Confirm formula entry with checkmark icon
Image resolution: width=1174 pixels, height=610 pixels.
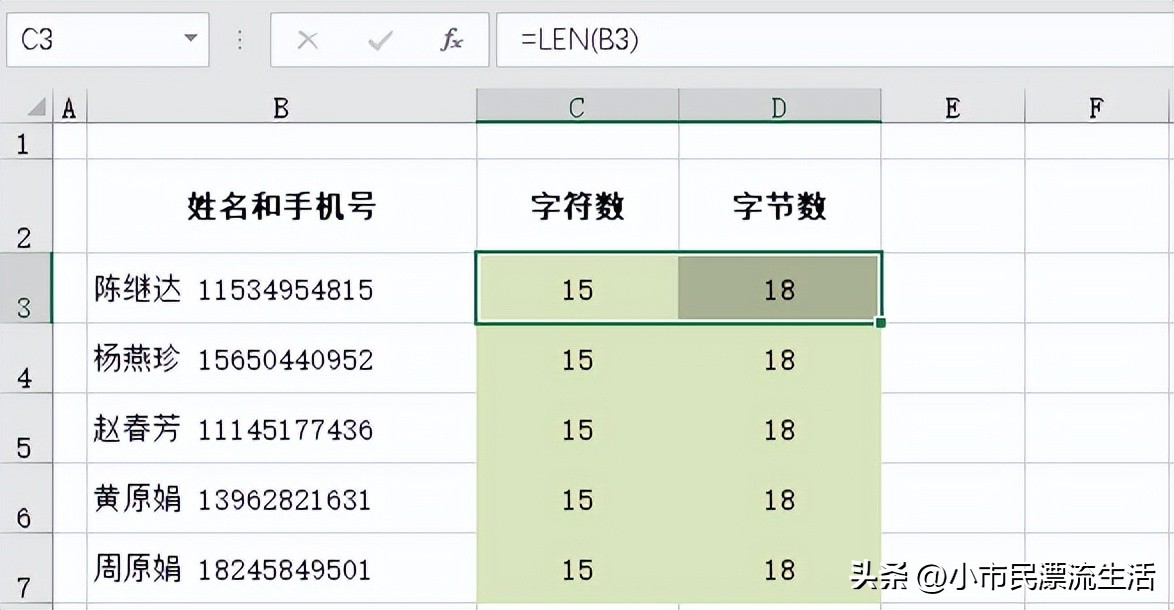coord(380,40)
